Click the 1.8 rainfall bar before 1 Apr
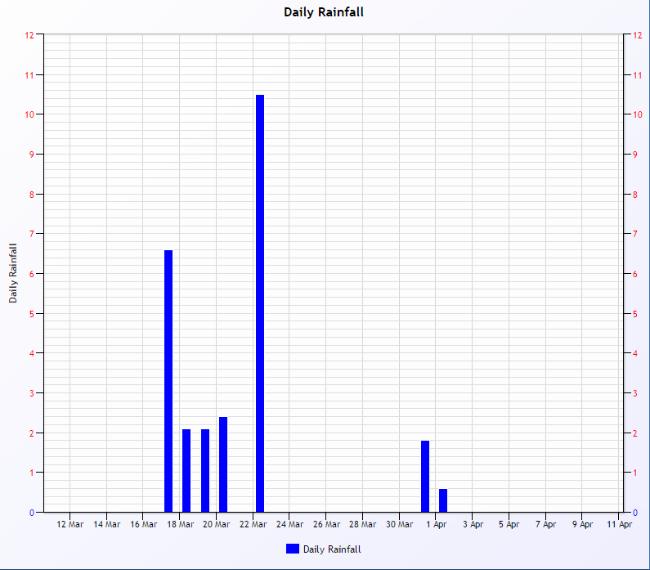 click(425, 476)
